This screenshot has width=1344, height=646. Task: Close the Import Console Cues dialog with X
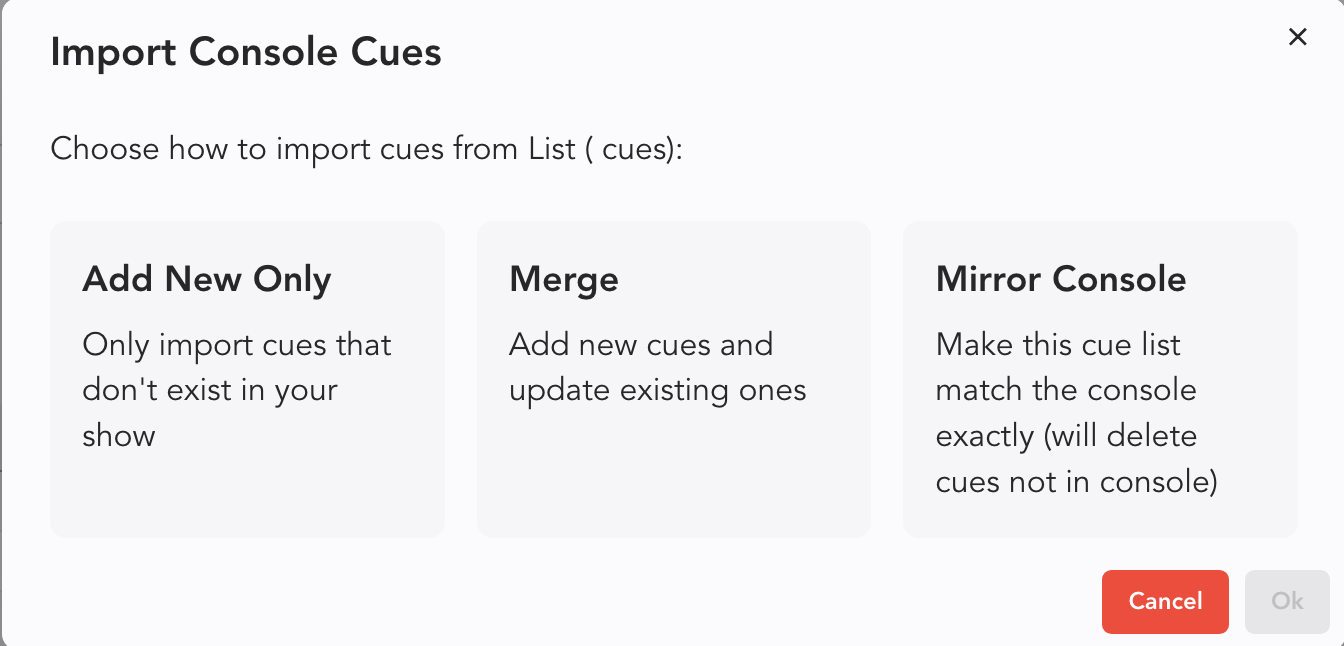pyautogui.click(x=1297, y=37)
